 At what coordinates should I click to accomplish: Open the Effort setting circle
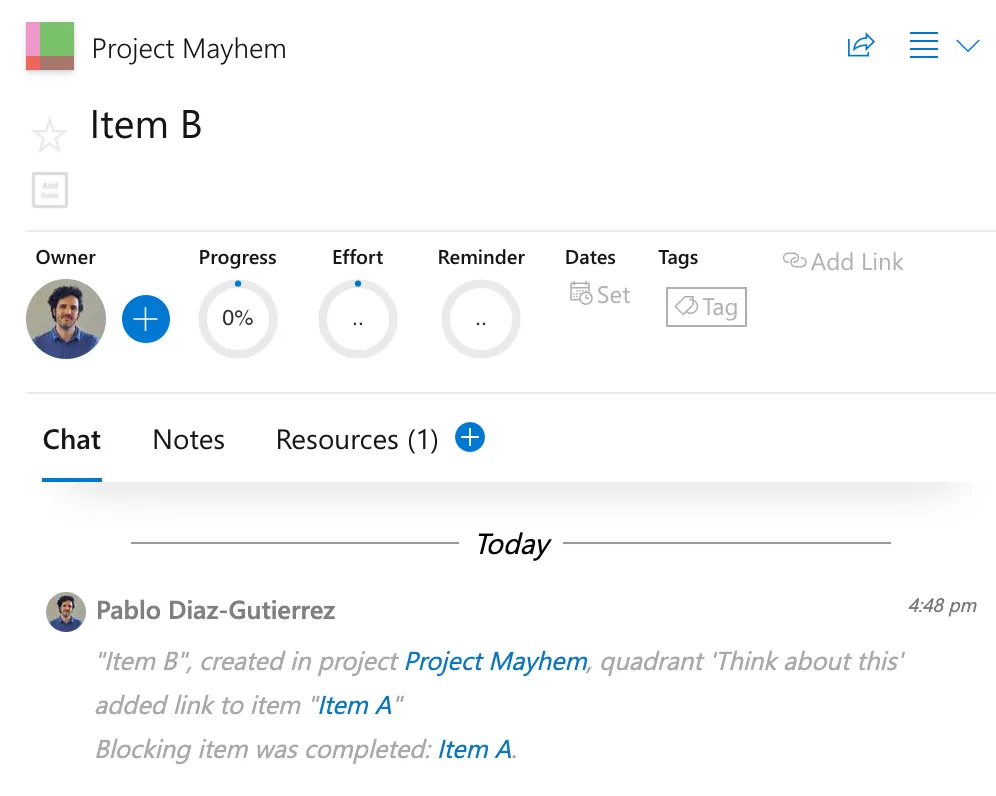357,319
